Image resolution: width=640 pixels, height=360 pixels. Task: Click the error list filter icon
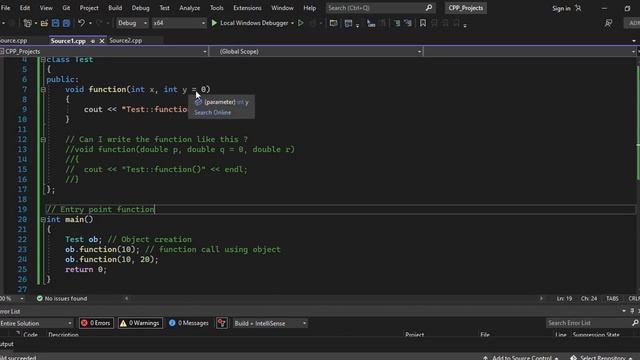click(x=222, y=323)
